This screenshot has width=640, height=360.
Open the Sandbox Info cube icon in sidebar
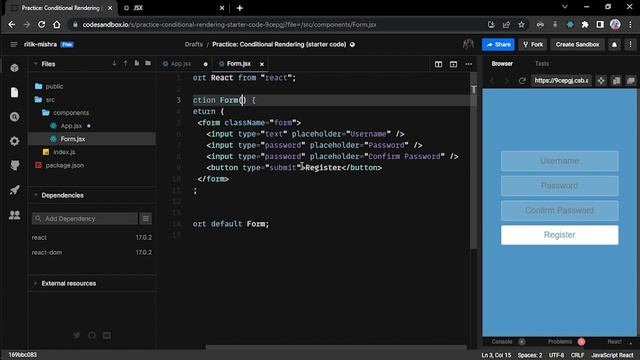click(15, 68)
